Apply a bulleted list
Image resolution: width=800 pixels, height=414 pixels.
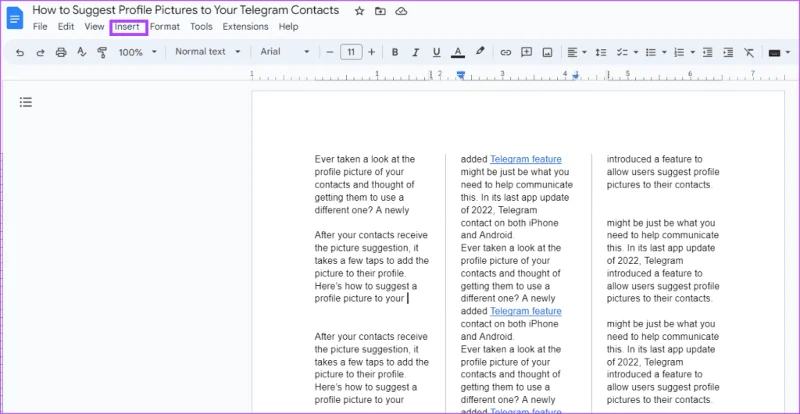[x=651, y=52]
